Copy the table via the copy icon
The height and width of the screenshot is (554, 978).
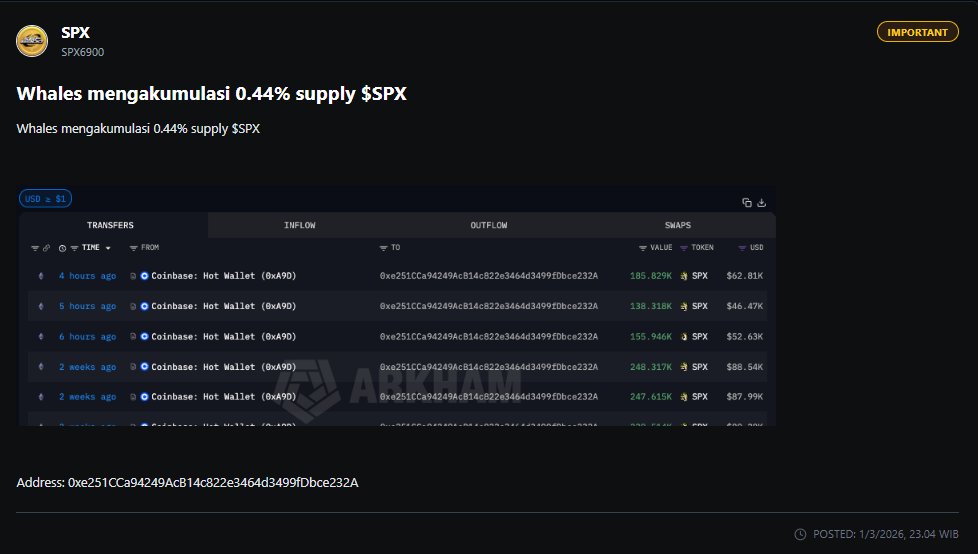(747, 202)
